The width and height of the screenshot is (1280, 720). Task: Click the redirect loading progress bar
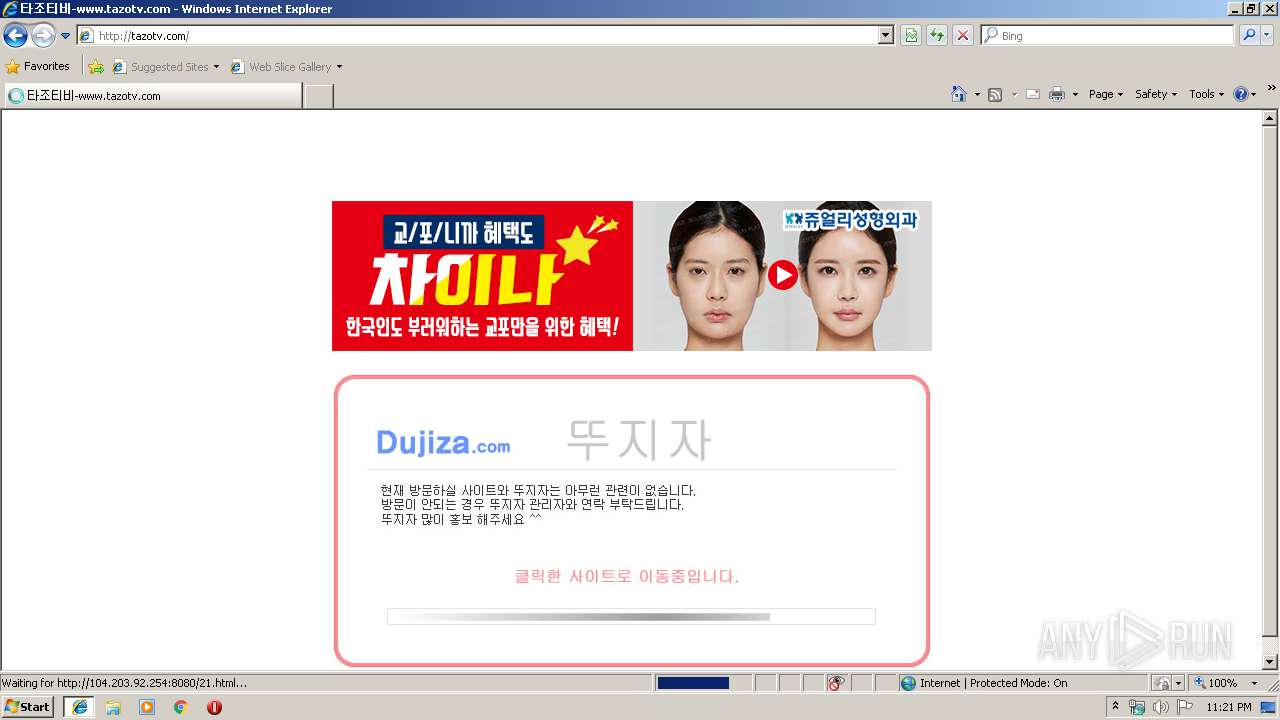click(631, 617)
